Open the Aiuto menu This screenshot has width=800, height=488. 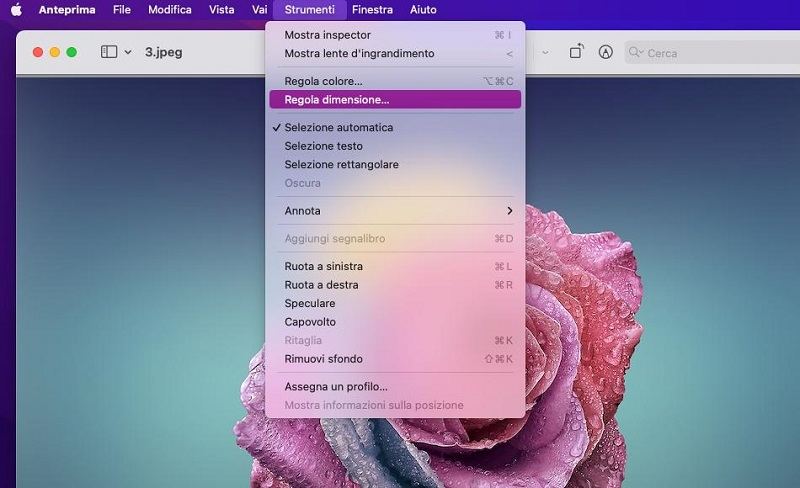(x=423, y=10)
